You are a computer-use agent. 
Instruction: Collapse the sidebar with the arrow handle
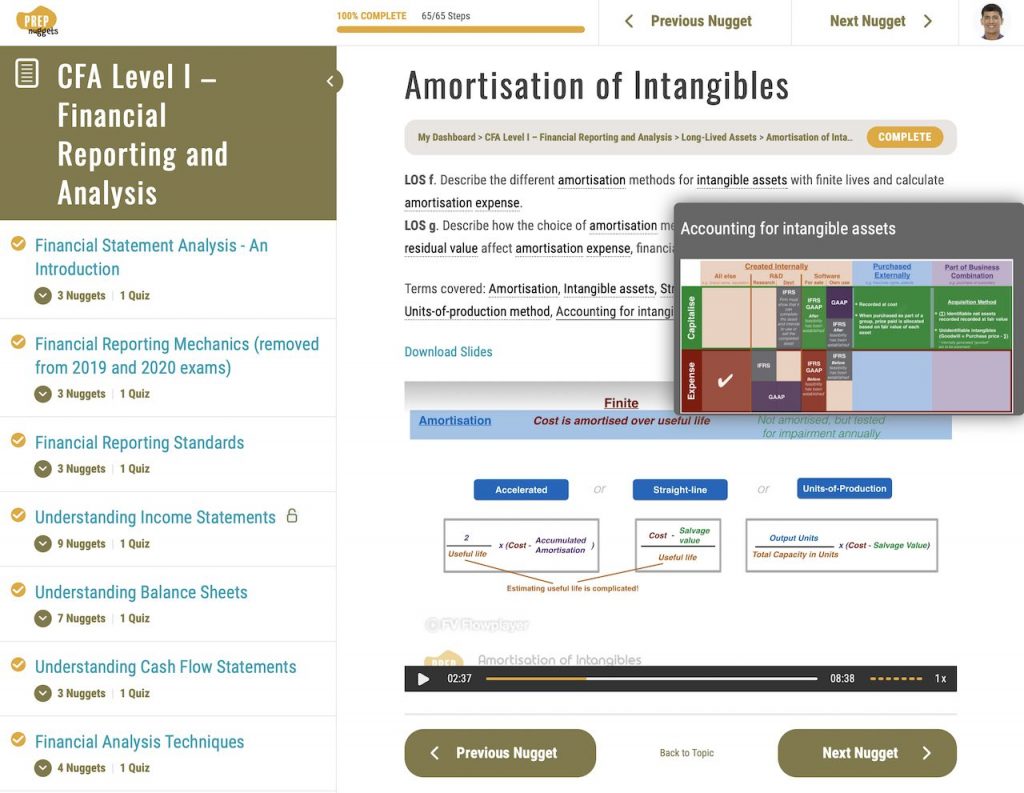coord(330,82)
